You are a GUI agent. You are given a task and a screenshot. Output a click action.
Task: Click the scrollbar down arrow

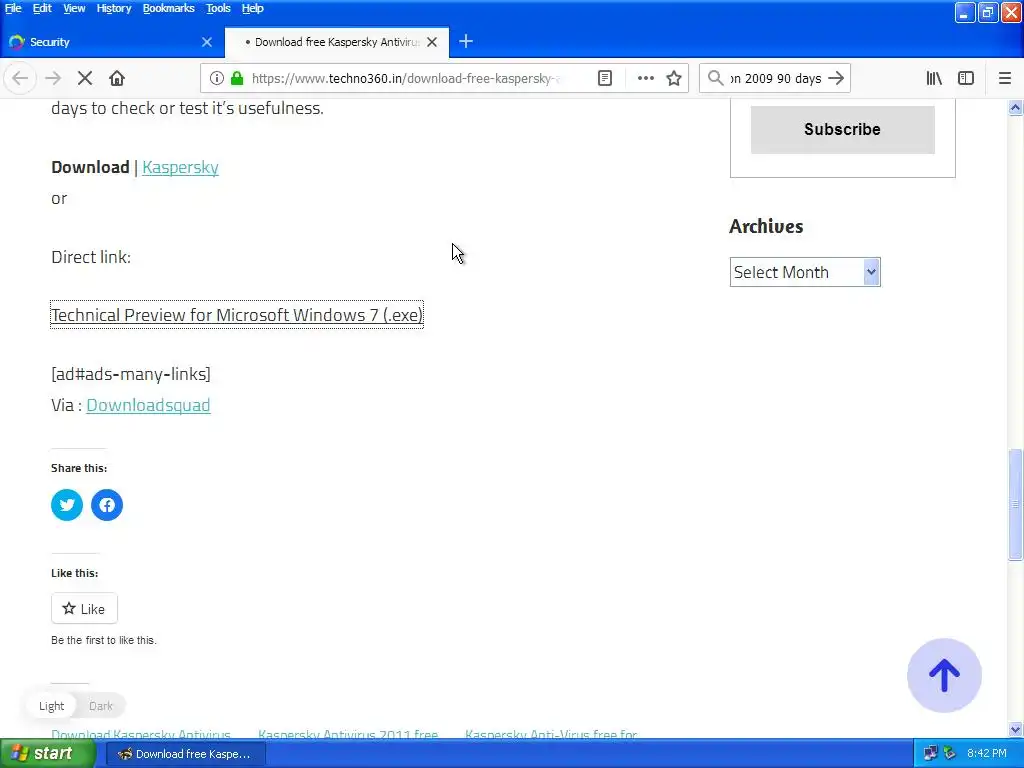(1015, 729)
